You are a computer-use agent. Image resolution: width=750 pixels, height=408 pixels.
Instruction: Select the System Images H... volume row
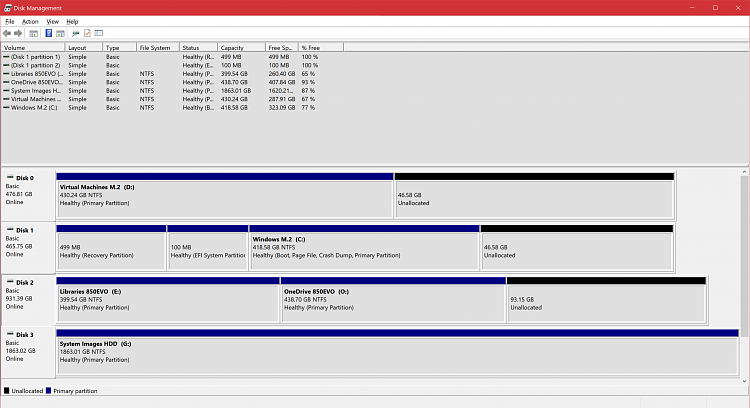coord(172,91)
